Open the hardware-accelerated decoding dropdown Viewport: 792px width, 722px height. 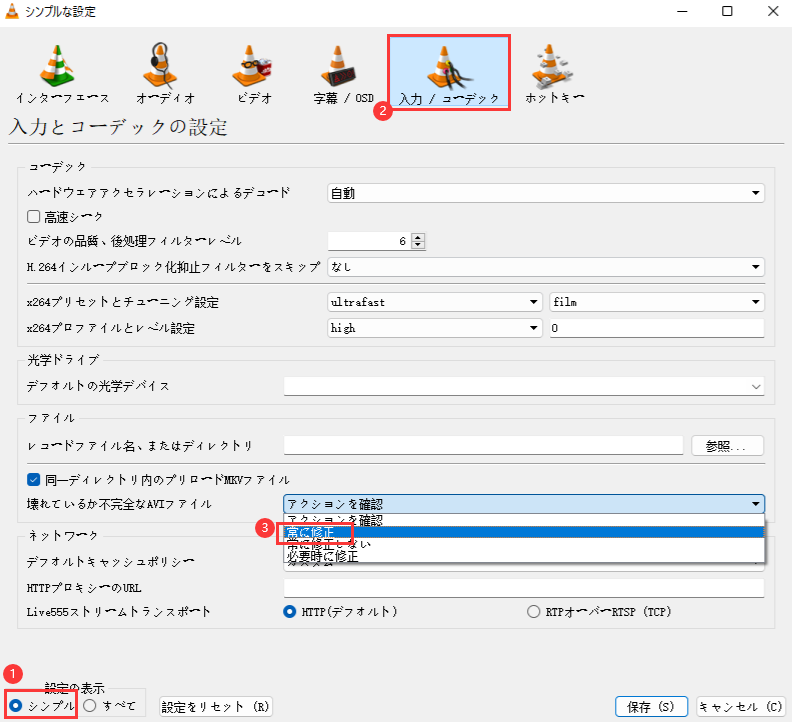[x=546, y=193]
